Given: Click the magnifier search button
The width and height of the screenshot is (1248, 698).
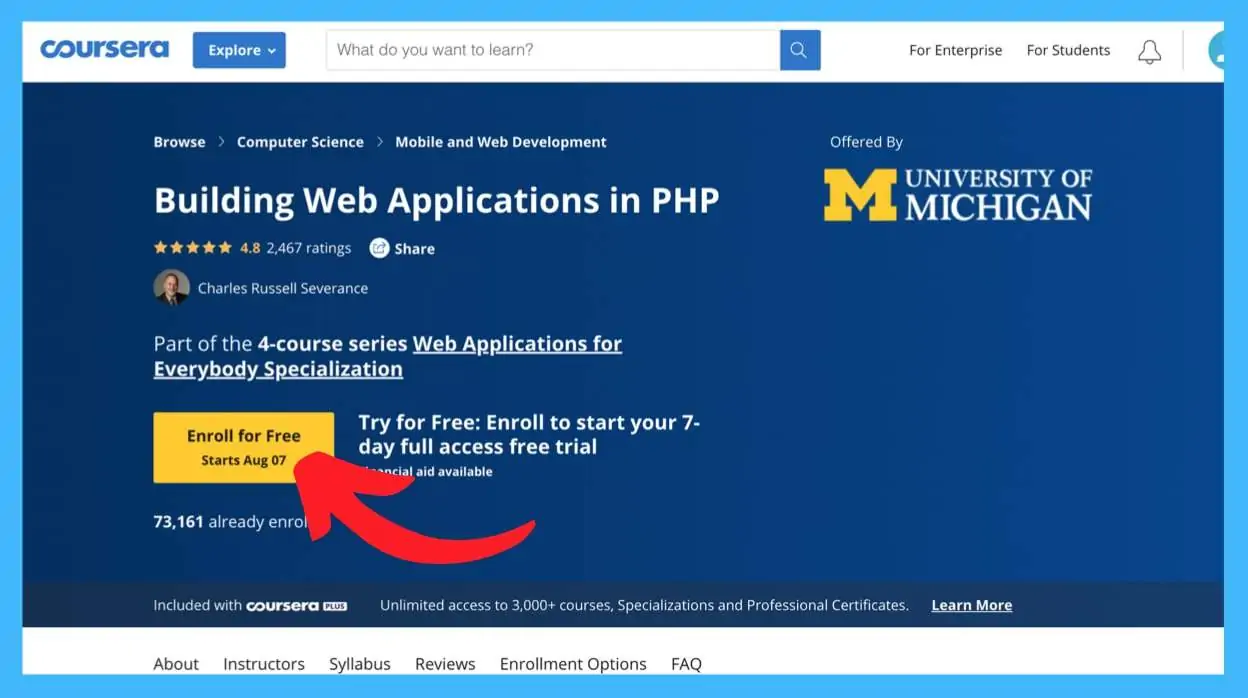Looking at the screenshot, I should tap(800, 50).
